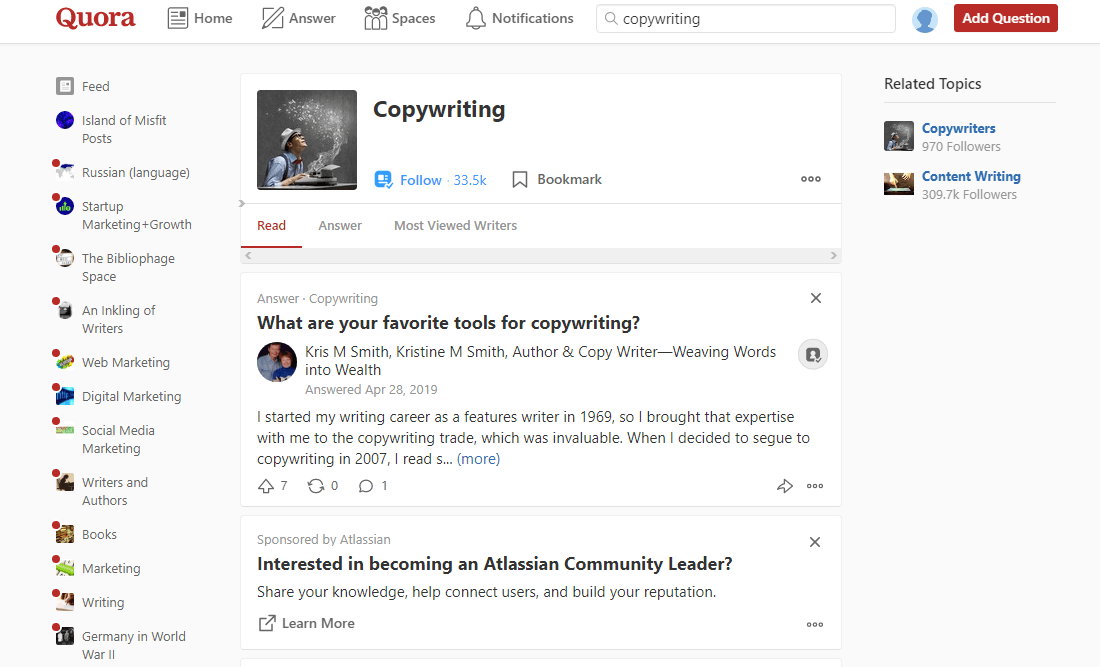The image size is (1100, 667).
Task: Click the Germany in World War II icon
Action: (65, 636)
